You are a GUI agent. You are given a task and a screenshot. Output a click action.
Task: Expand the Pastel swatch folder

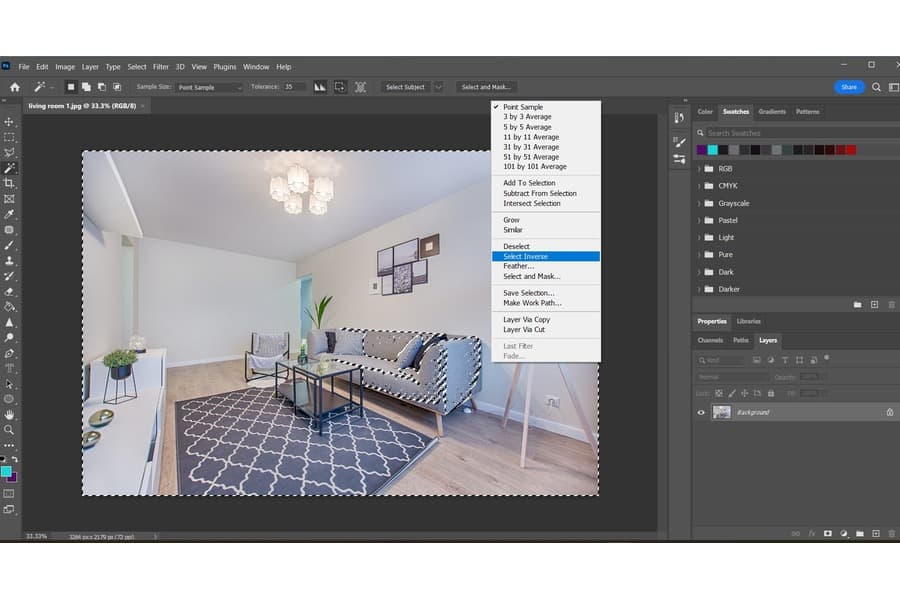coord(699,220)
